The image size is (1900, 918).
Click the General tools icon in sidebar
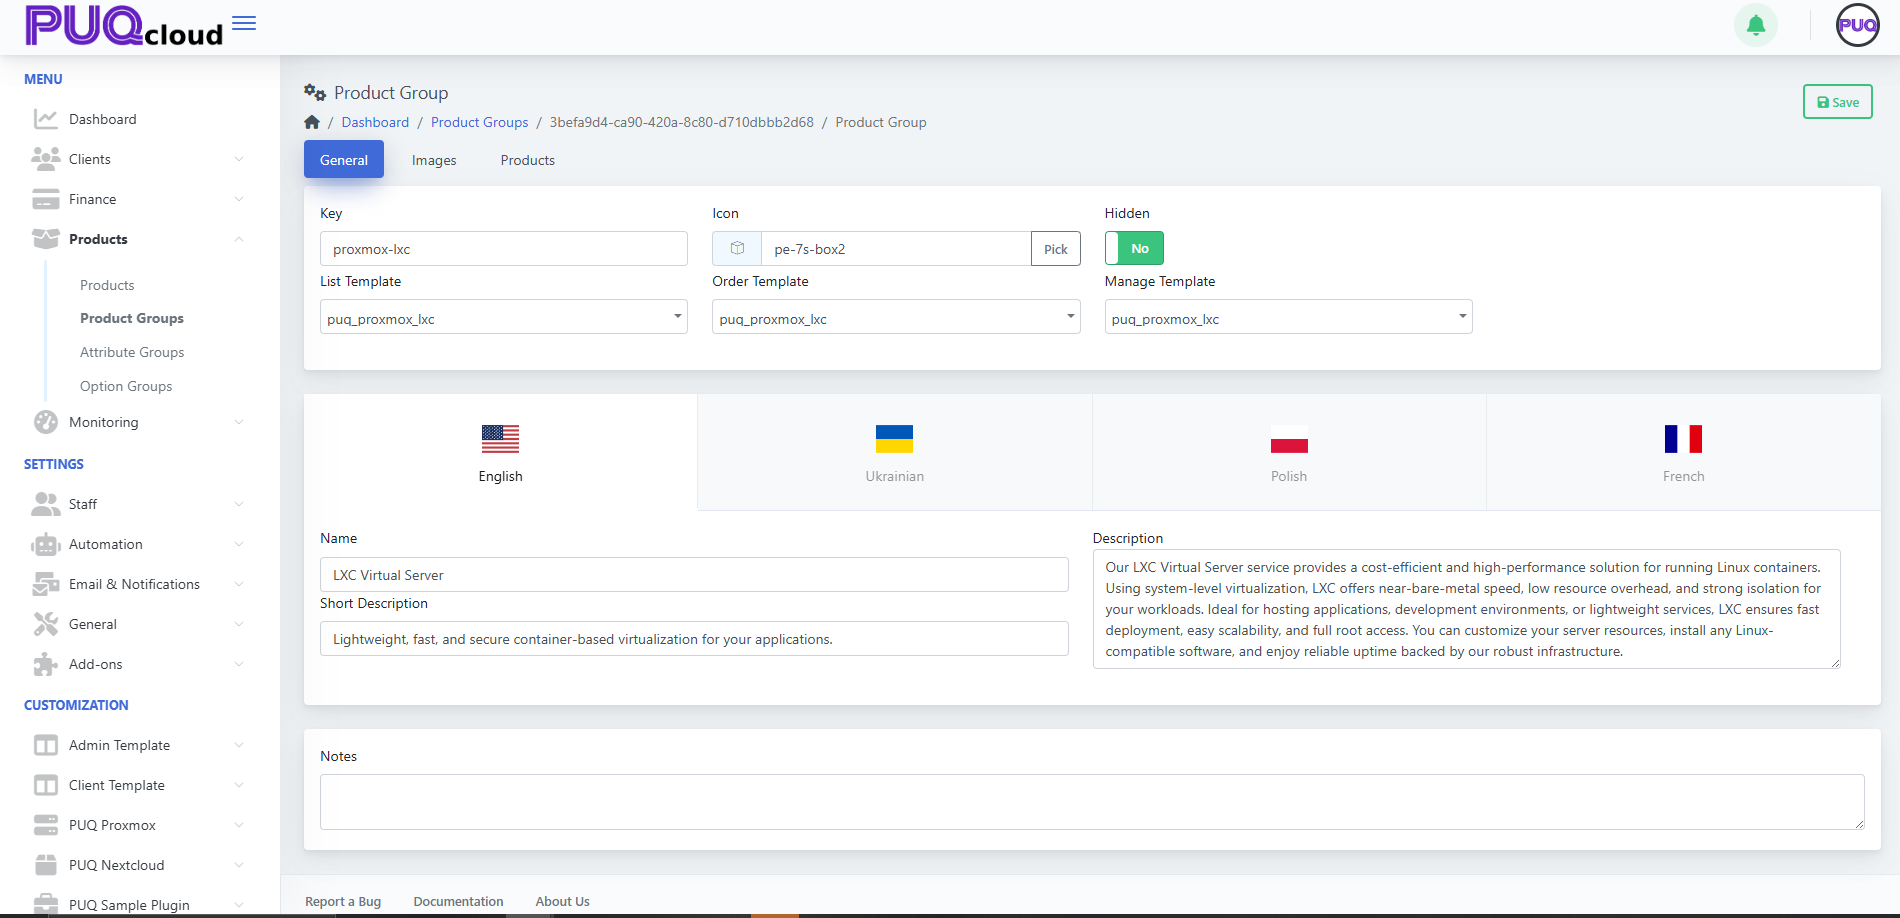(x=45, y=624)
